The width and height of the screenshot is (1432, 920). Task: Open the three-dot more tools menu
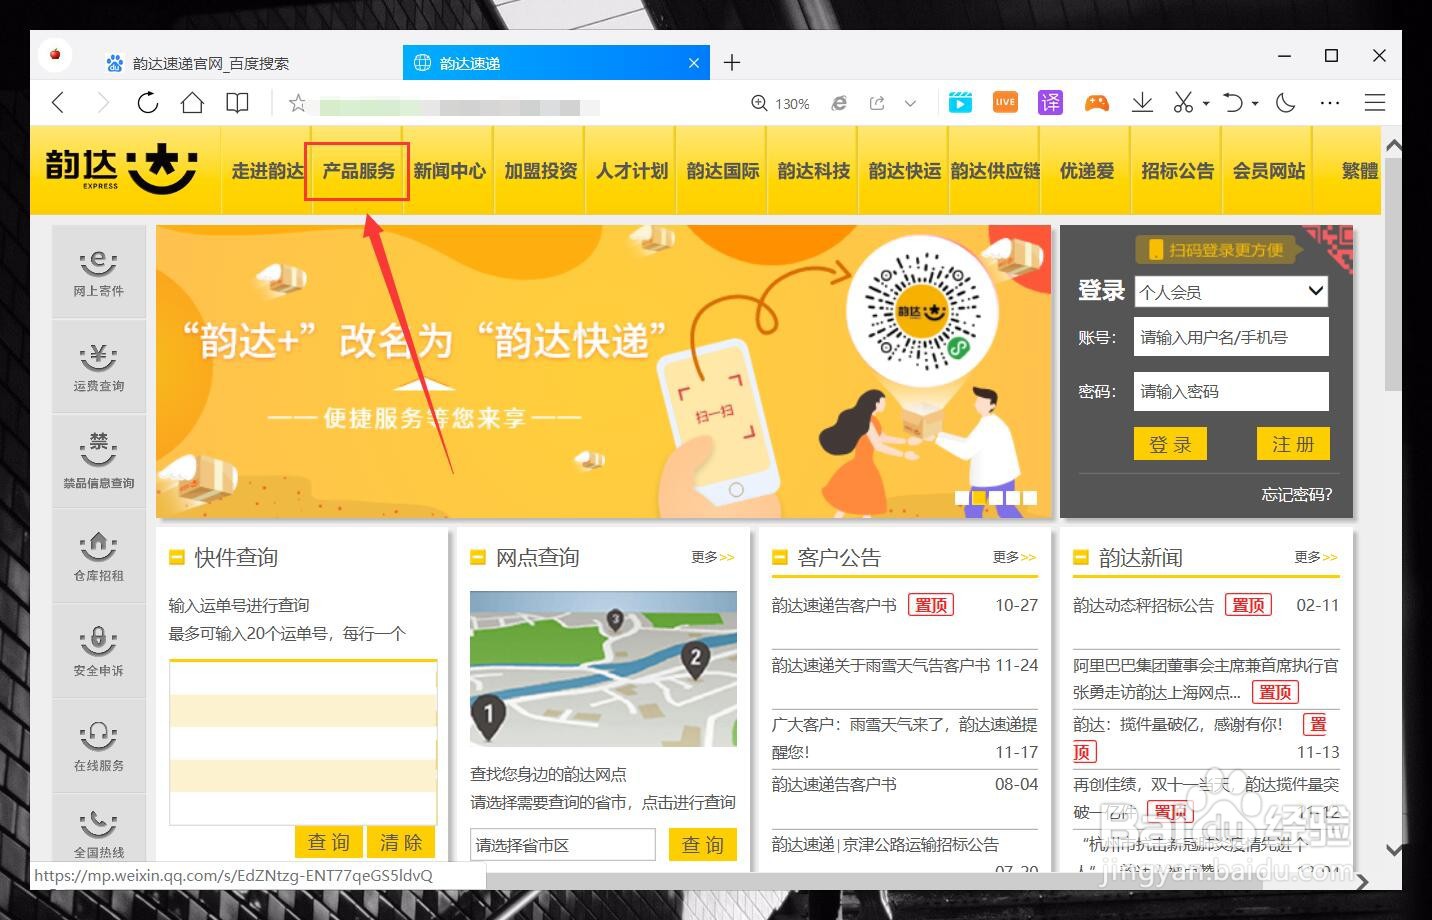(x=1330, y=102)
